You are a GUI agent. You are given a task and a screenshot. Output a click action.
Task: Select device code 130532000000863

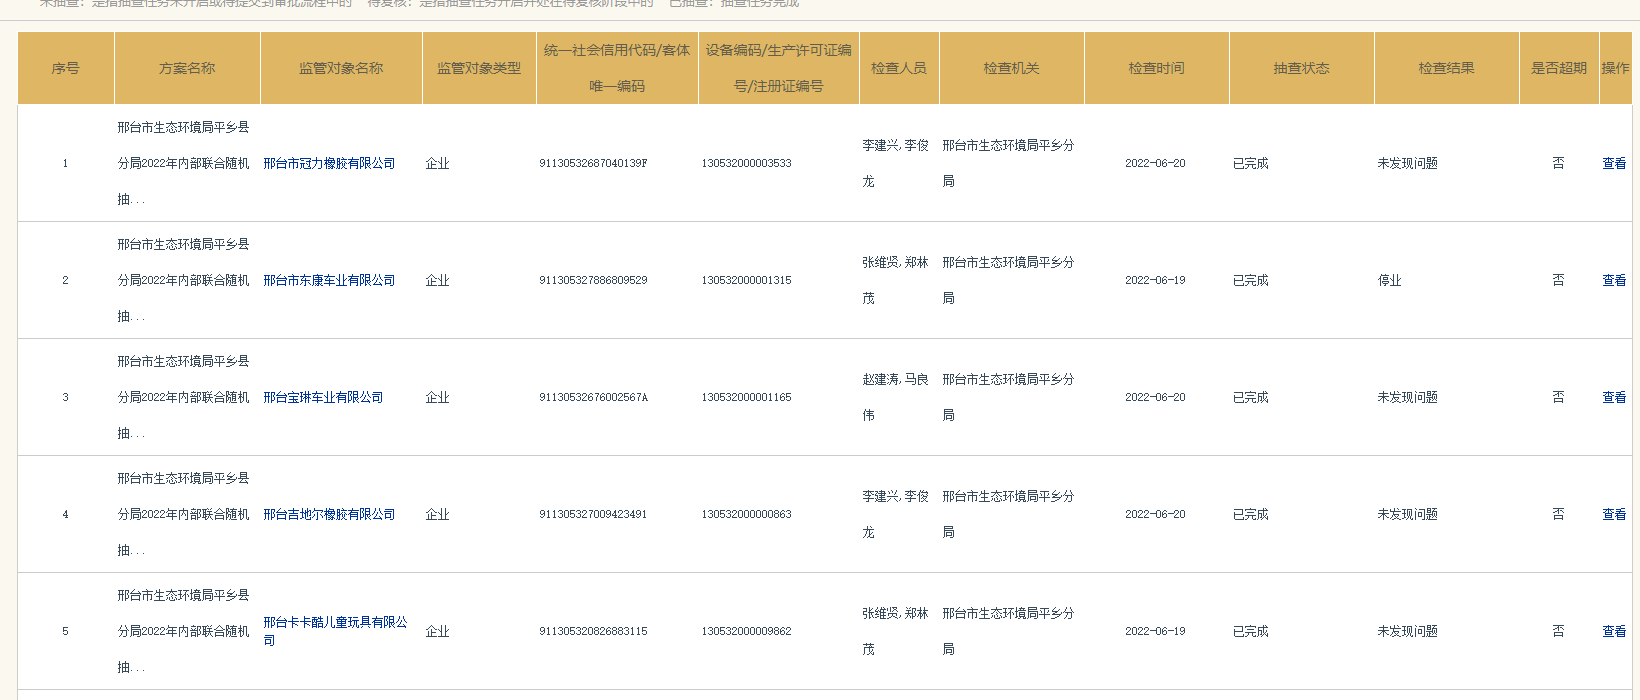pos(746,514)
